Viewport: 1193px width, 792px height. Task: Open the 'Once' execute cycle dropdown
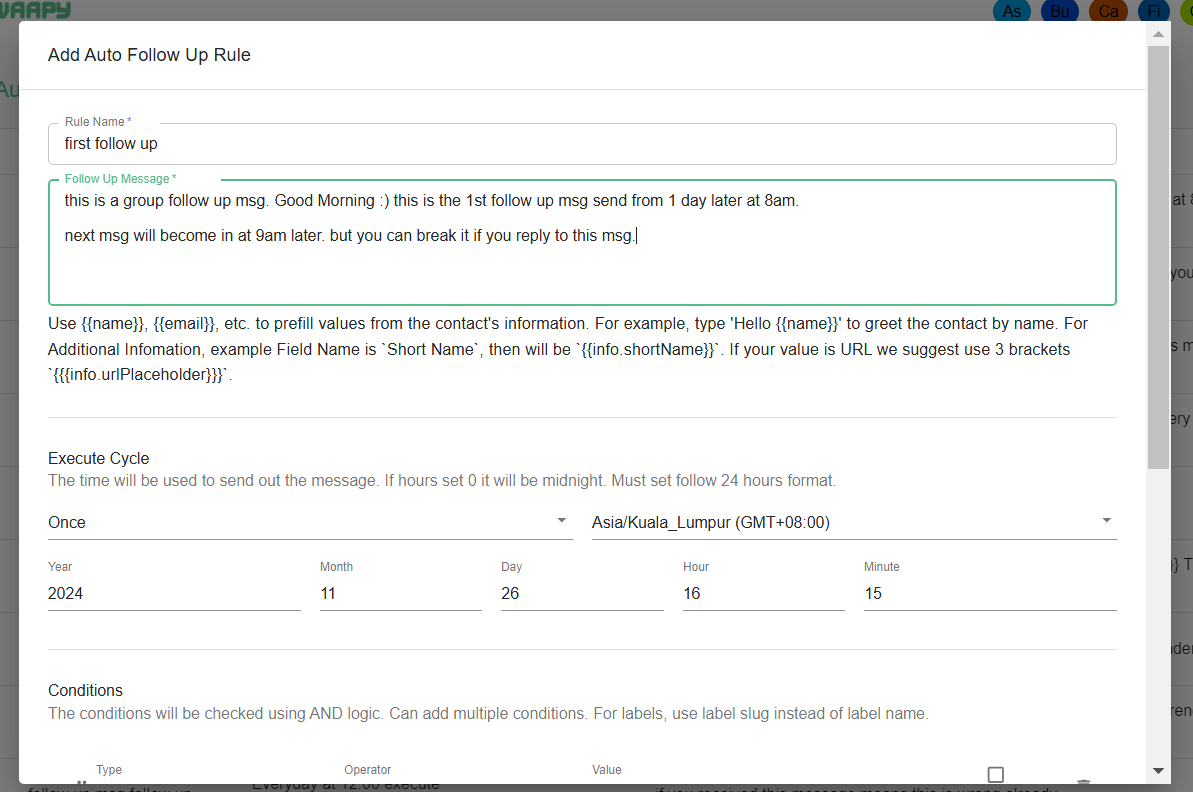310,522
